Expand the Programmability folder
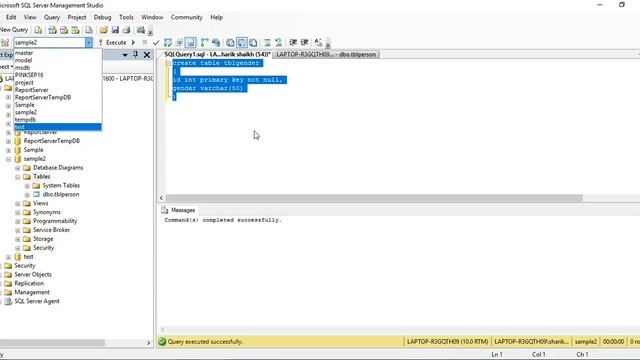 (18, 222)
